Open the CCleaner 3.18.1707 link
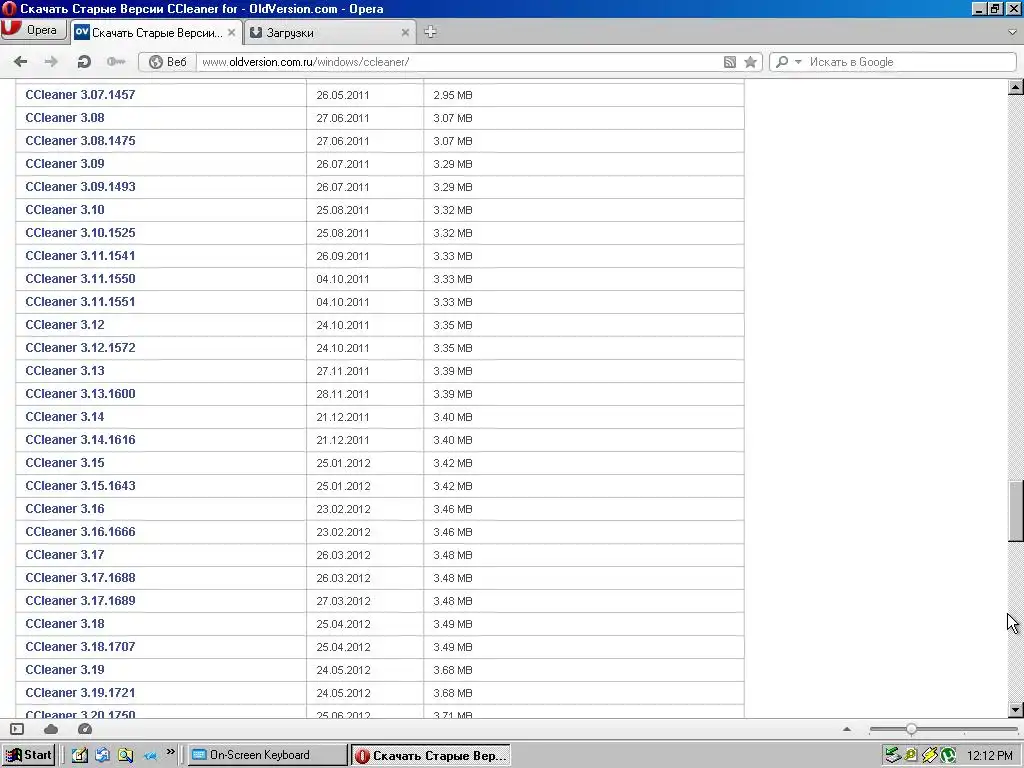1024x768 pixels. pos(80,647)
